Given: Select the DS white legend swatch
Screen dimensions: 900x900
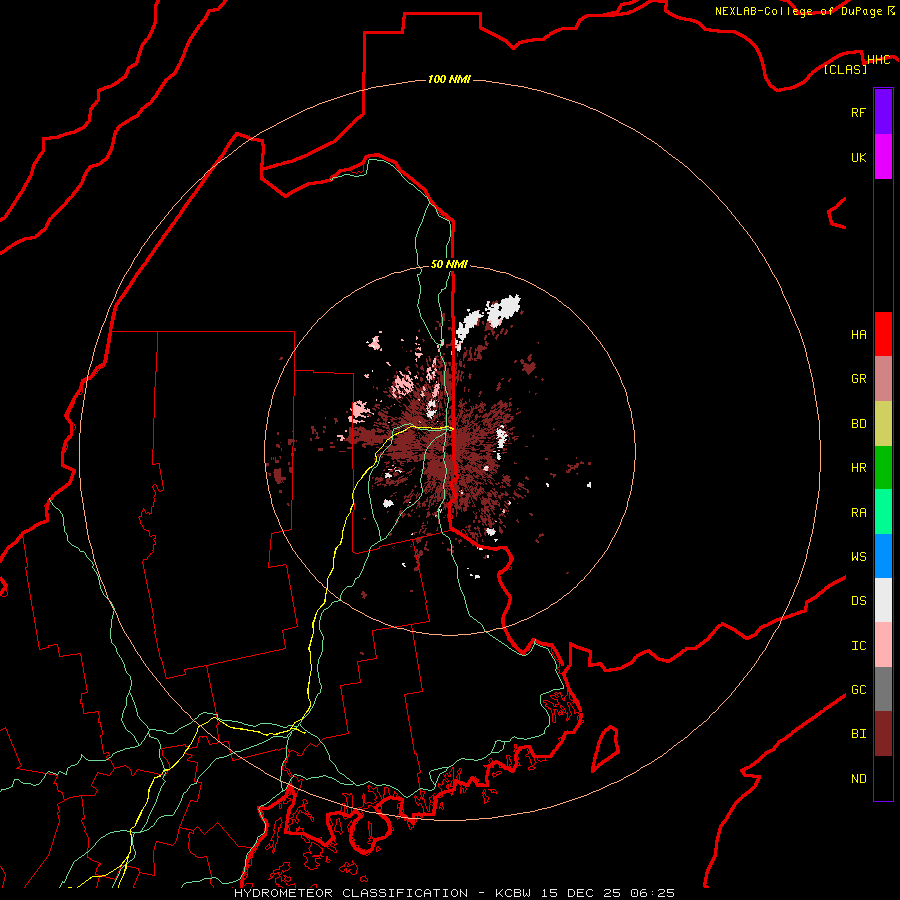Looking at the screenshot, I should (x=883, y=600).
